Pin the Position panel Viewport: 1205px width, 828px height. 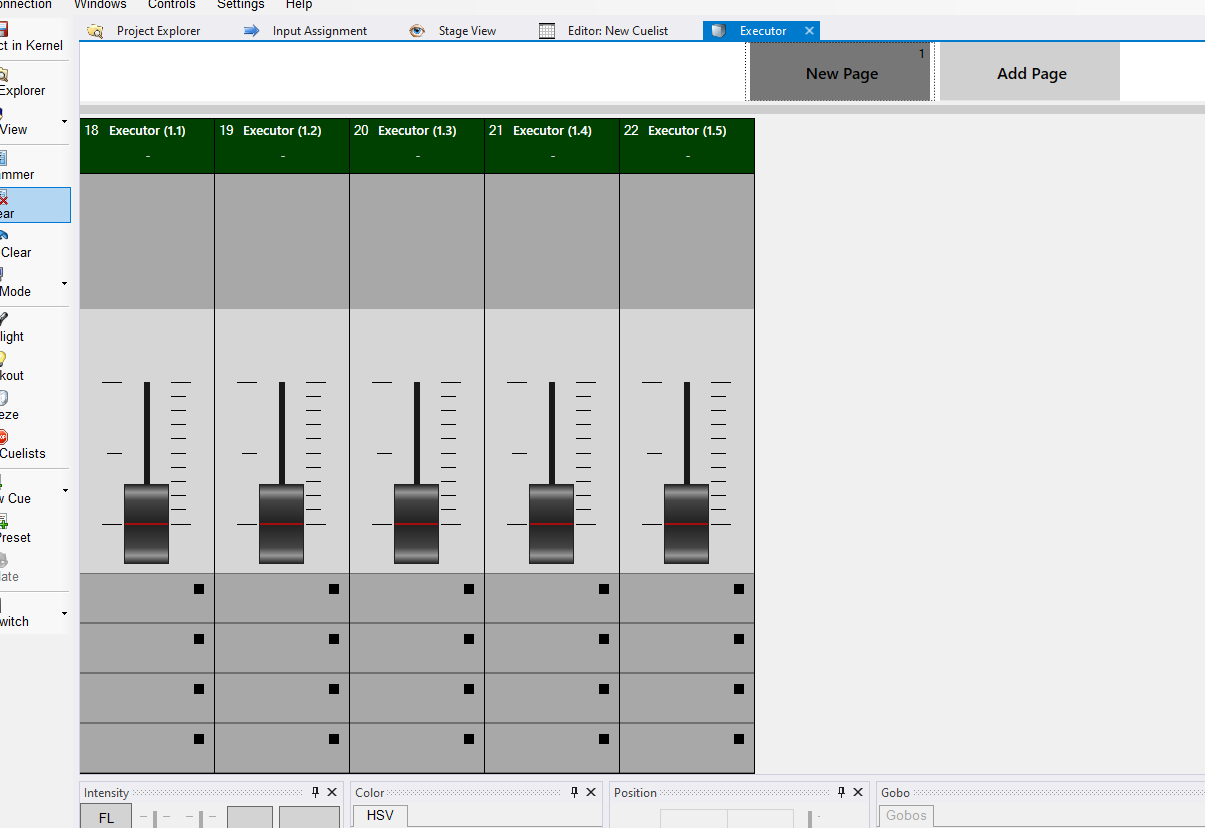point(841,792)
